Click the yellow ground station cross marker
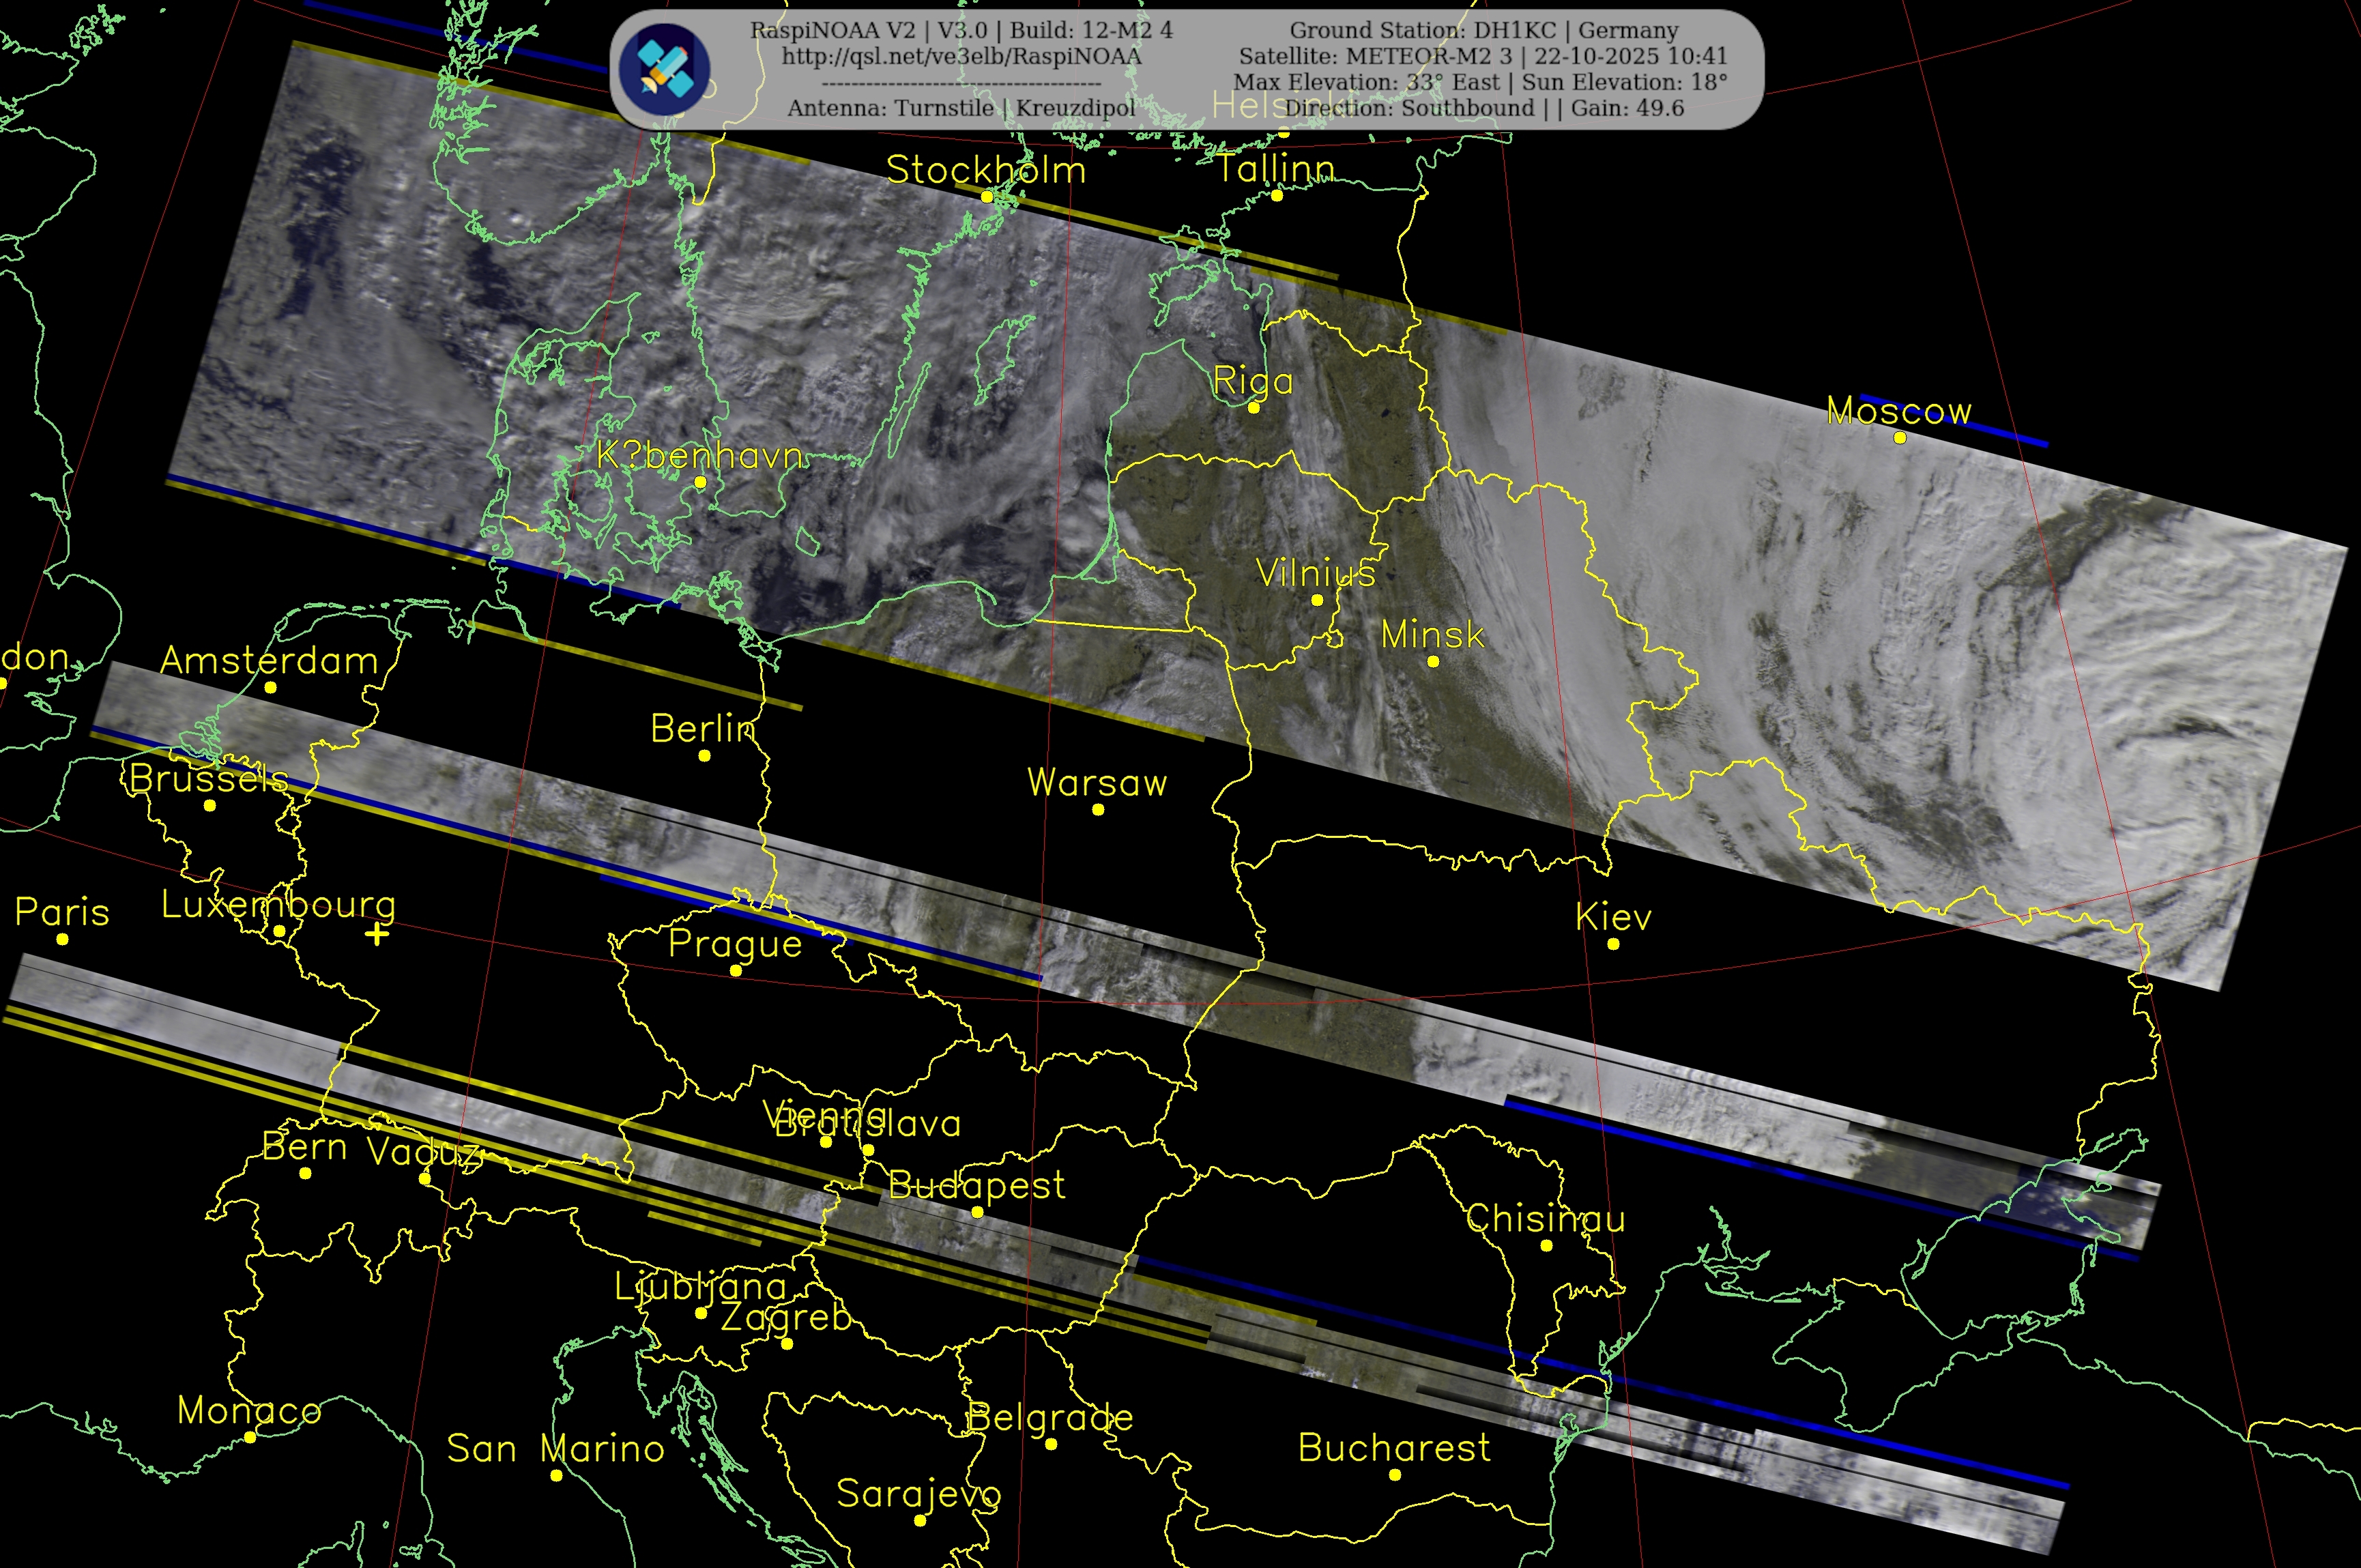This screenshot has height=1568, width=2361. (377, 934)
